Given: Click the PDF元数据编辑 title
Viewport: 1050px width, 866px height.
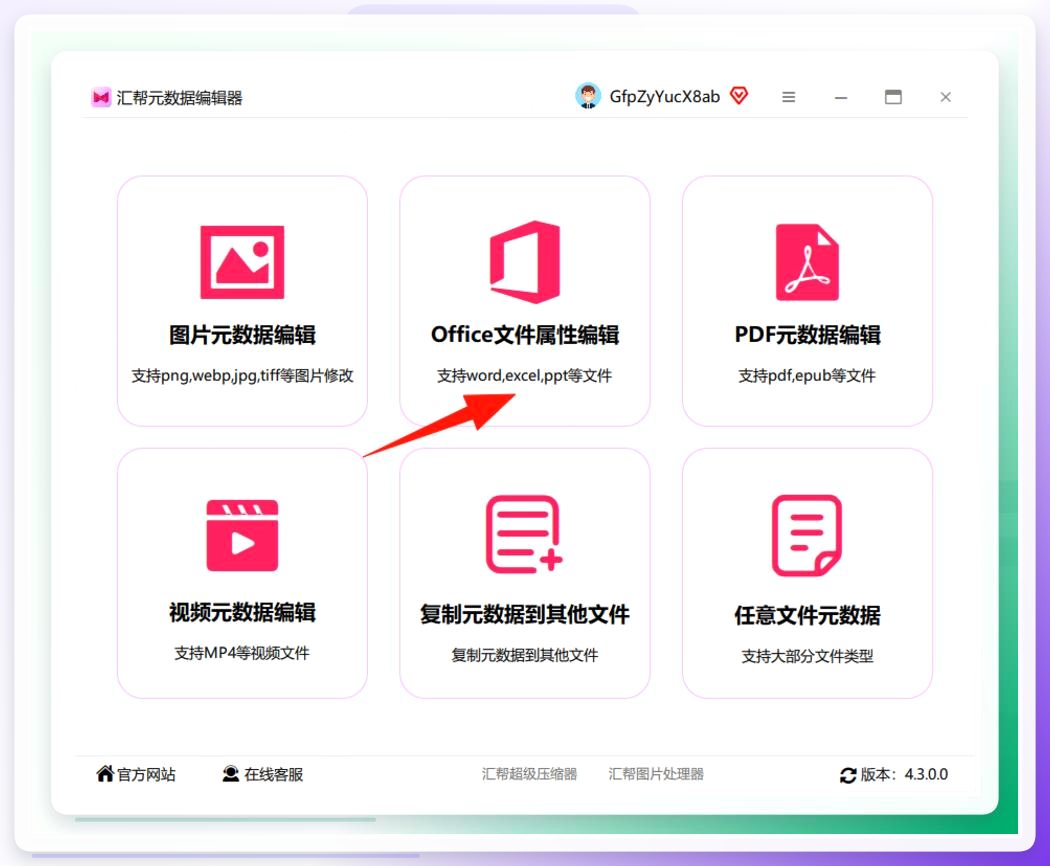Looking at the screenshot, I should click(x=807, y=335).
